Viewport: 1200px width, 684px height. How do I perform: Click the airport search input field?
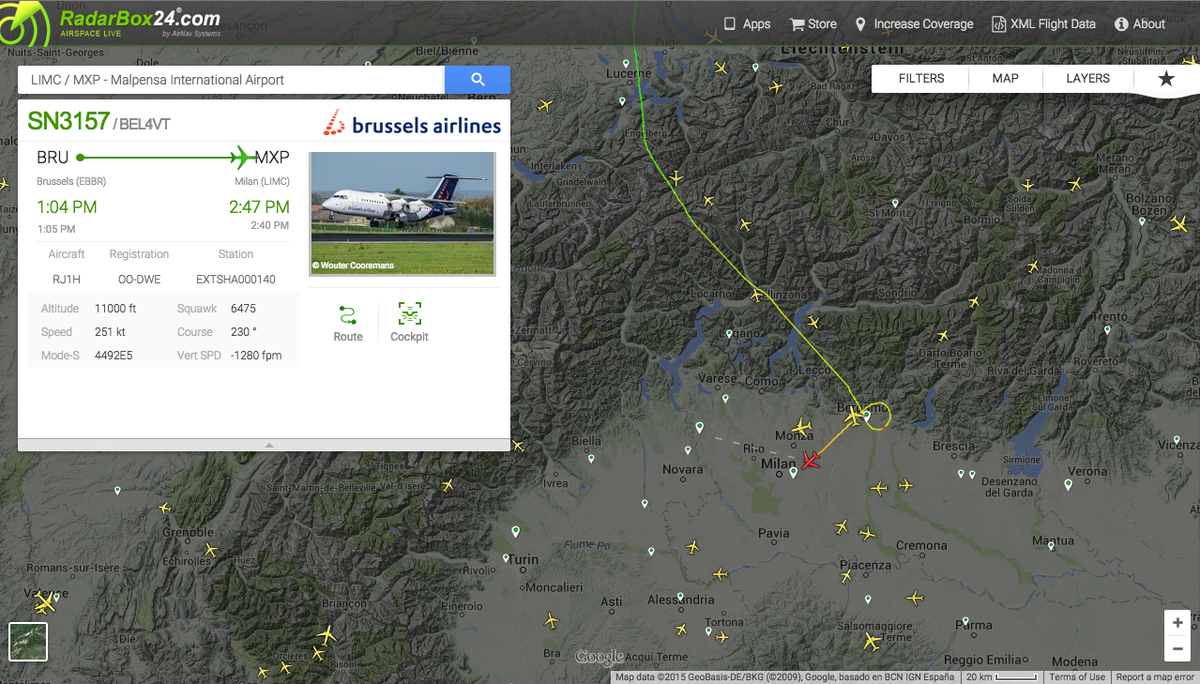[231, 79]
